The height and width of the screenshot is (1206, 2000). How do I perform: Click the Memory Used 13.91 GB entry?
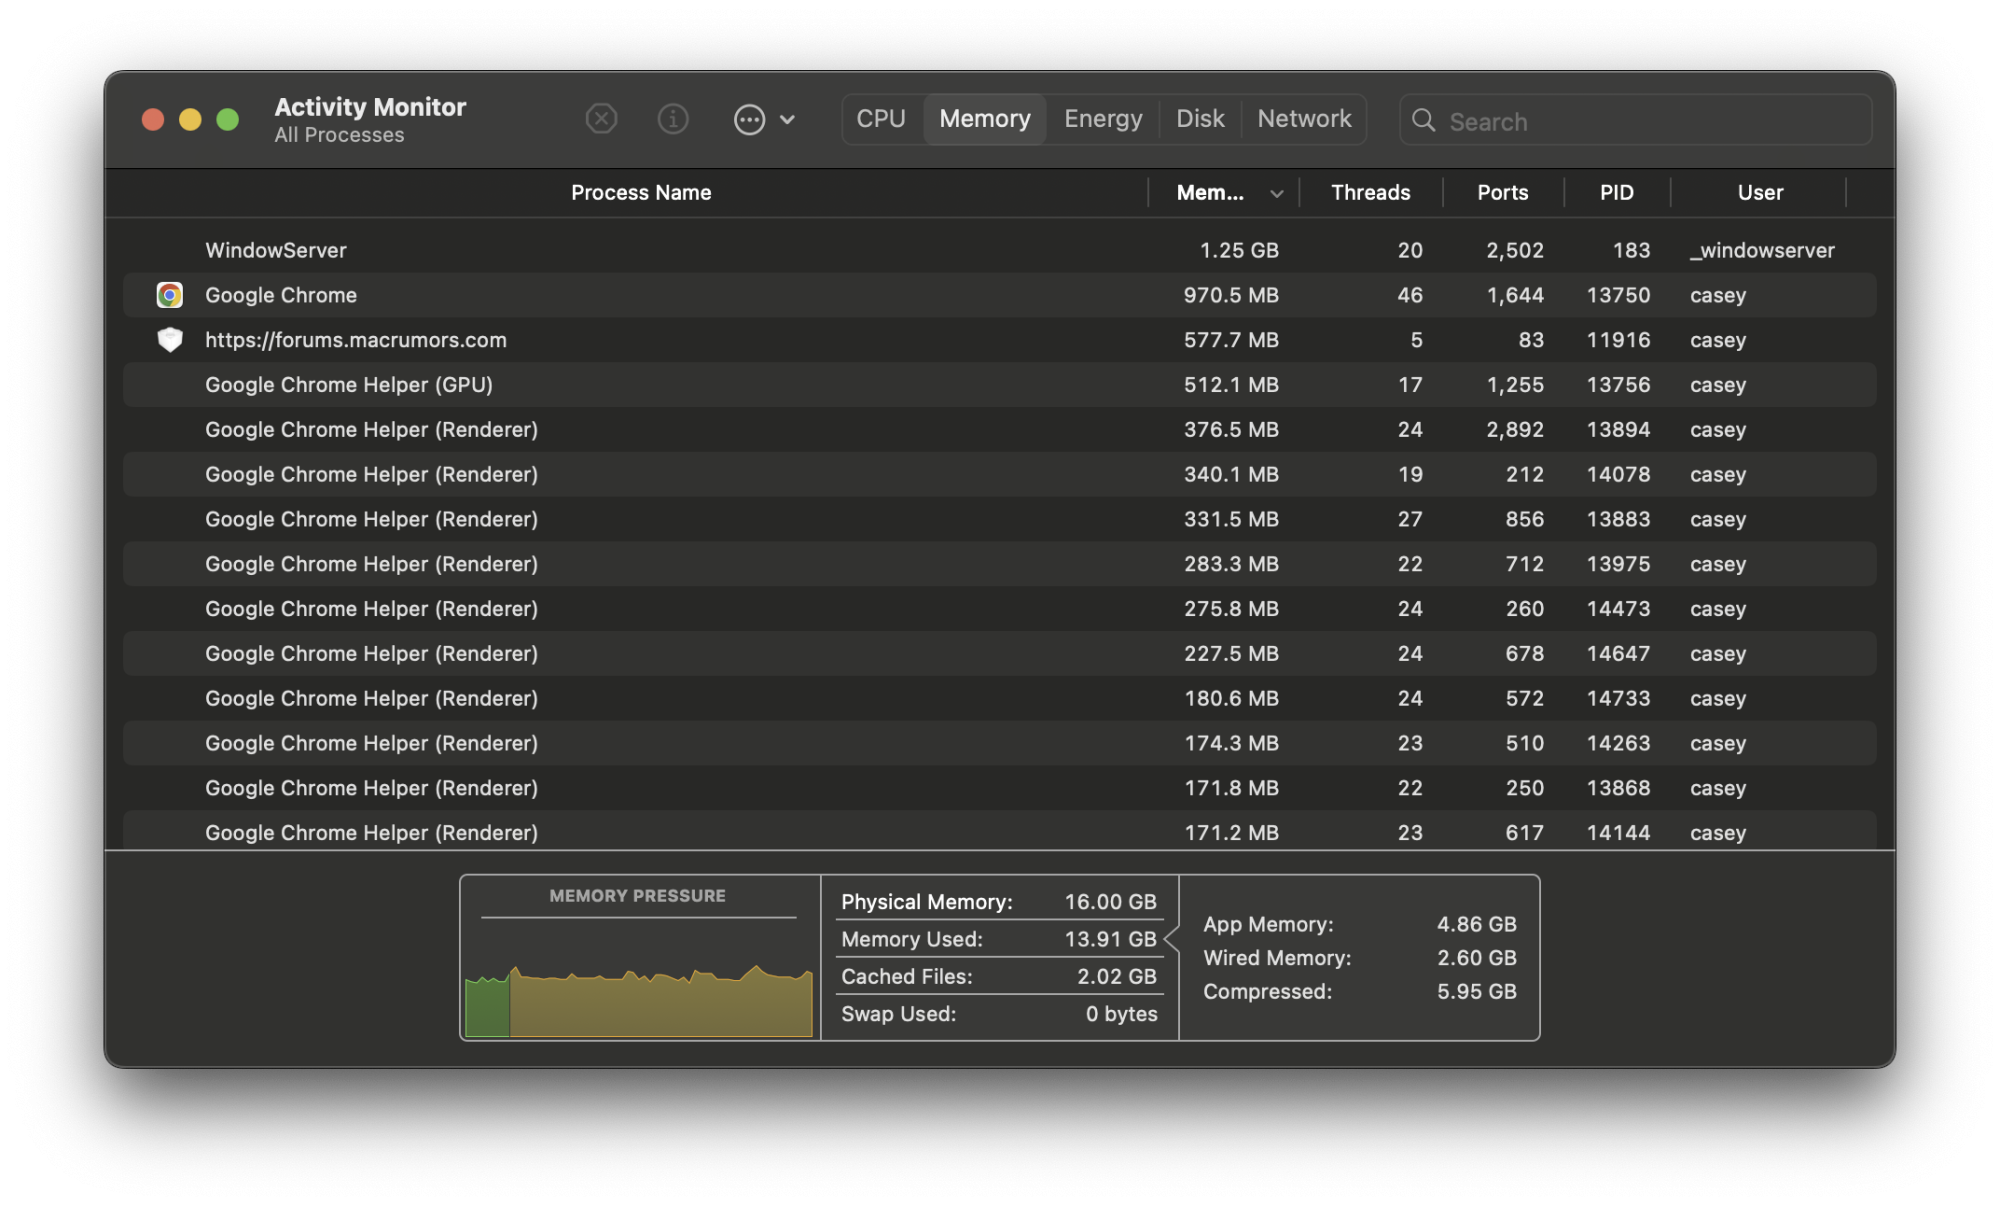999,939
